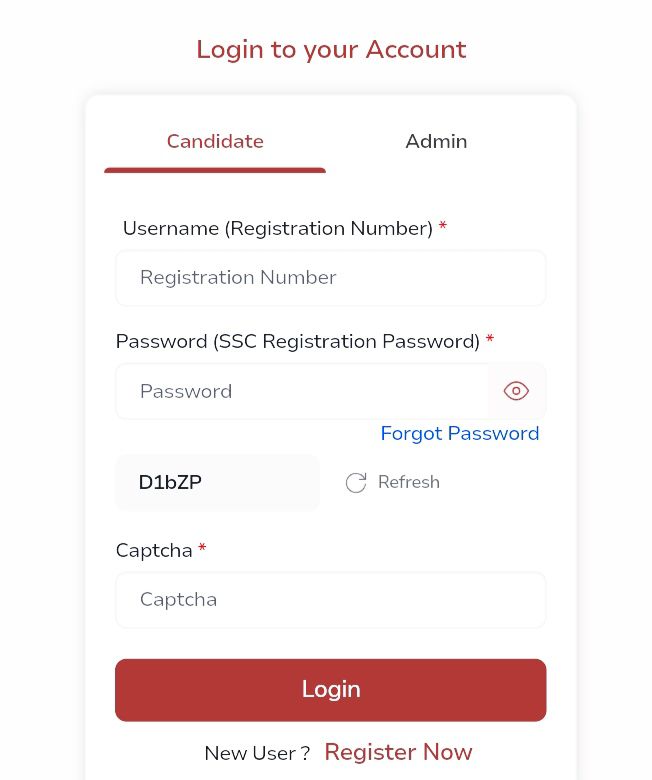This screenshot has width=652, height=780.
Task: Click the 'Login to your Account' heading
Action: (x=331, y=49)
